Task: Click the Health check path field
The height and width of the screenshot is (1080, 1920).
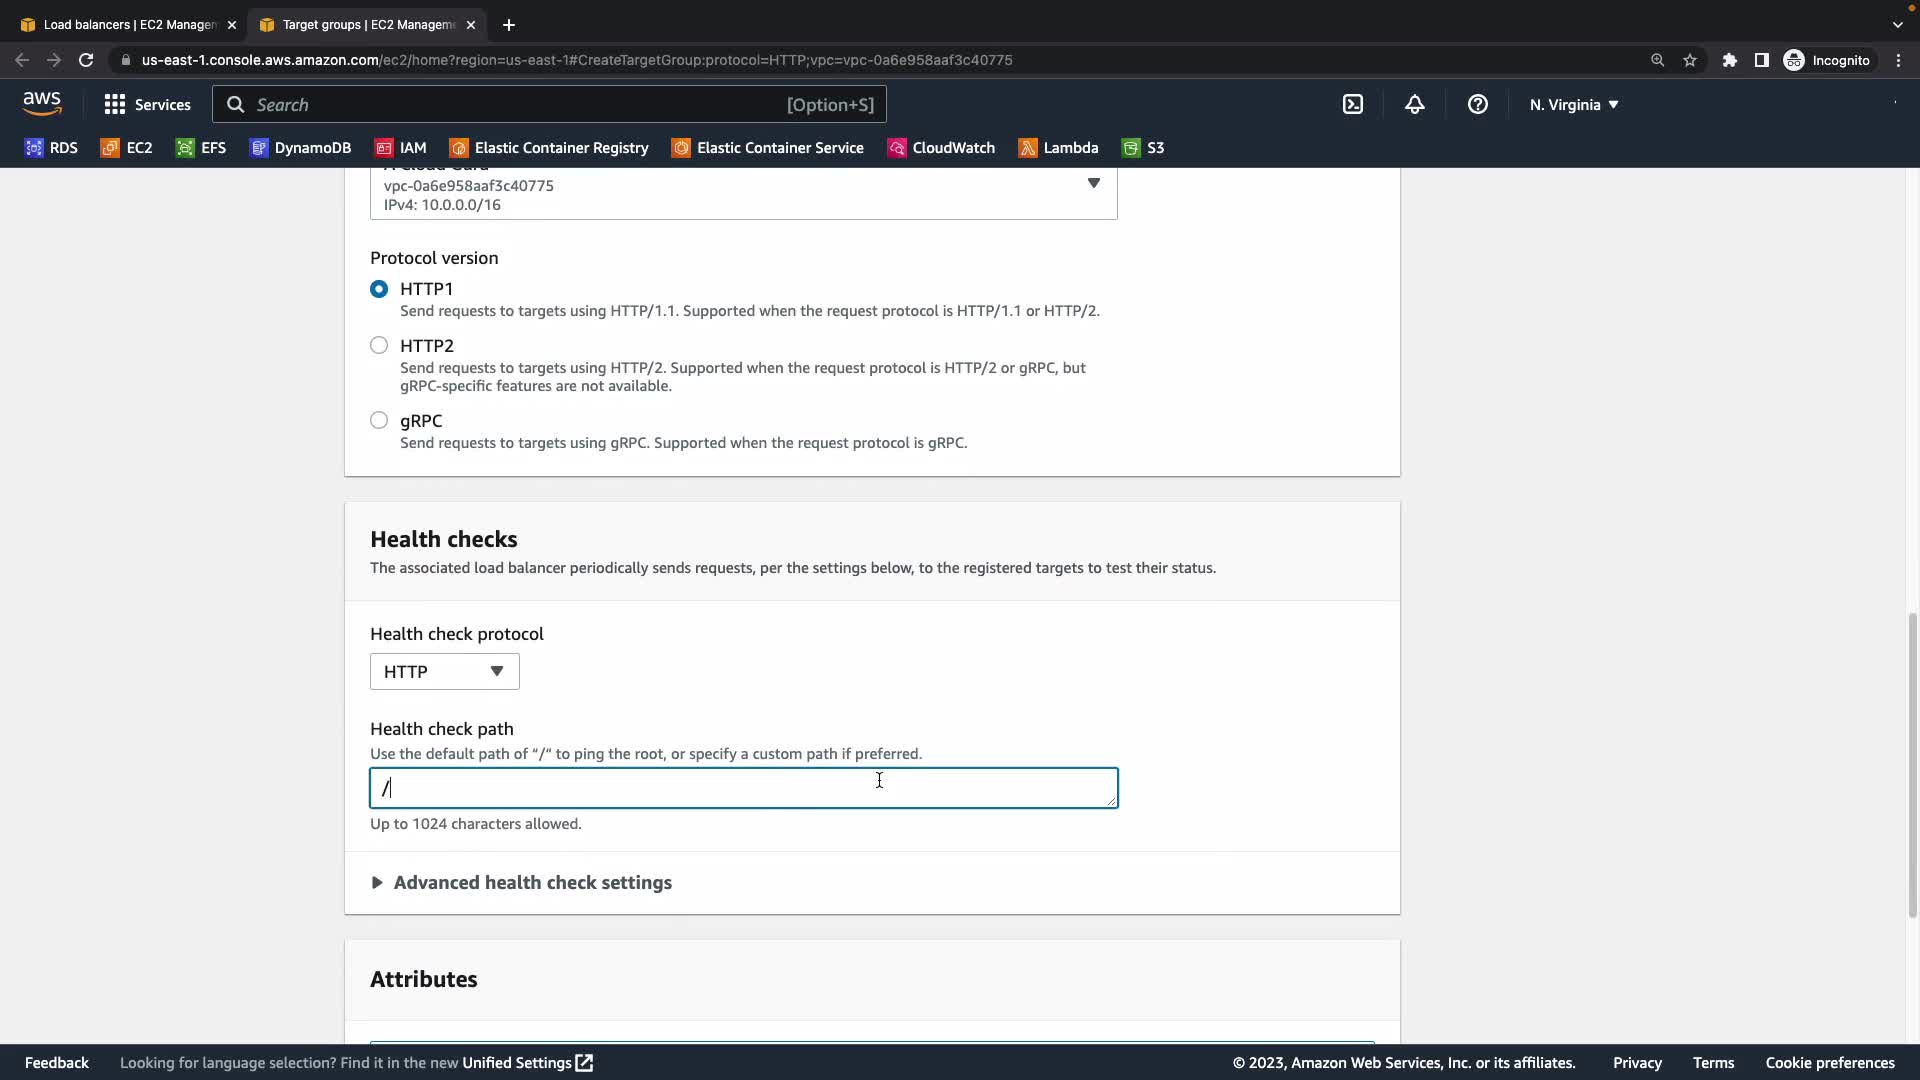Action: (743, 789)
